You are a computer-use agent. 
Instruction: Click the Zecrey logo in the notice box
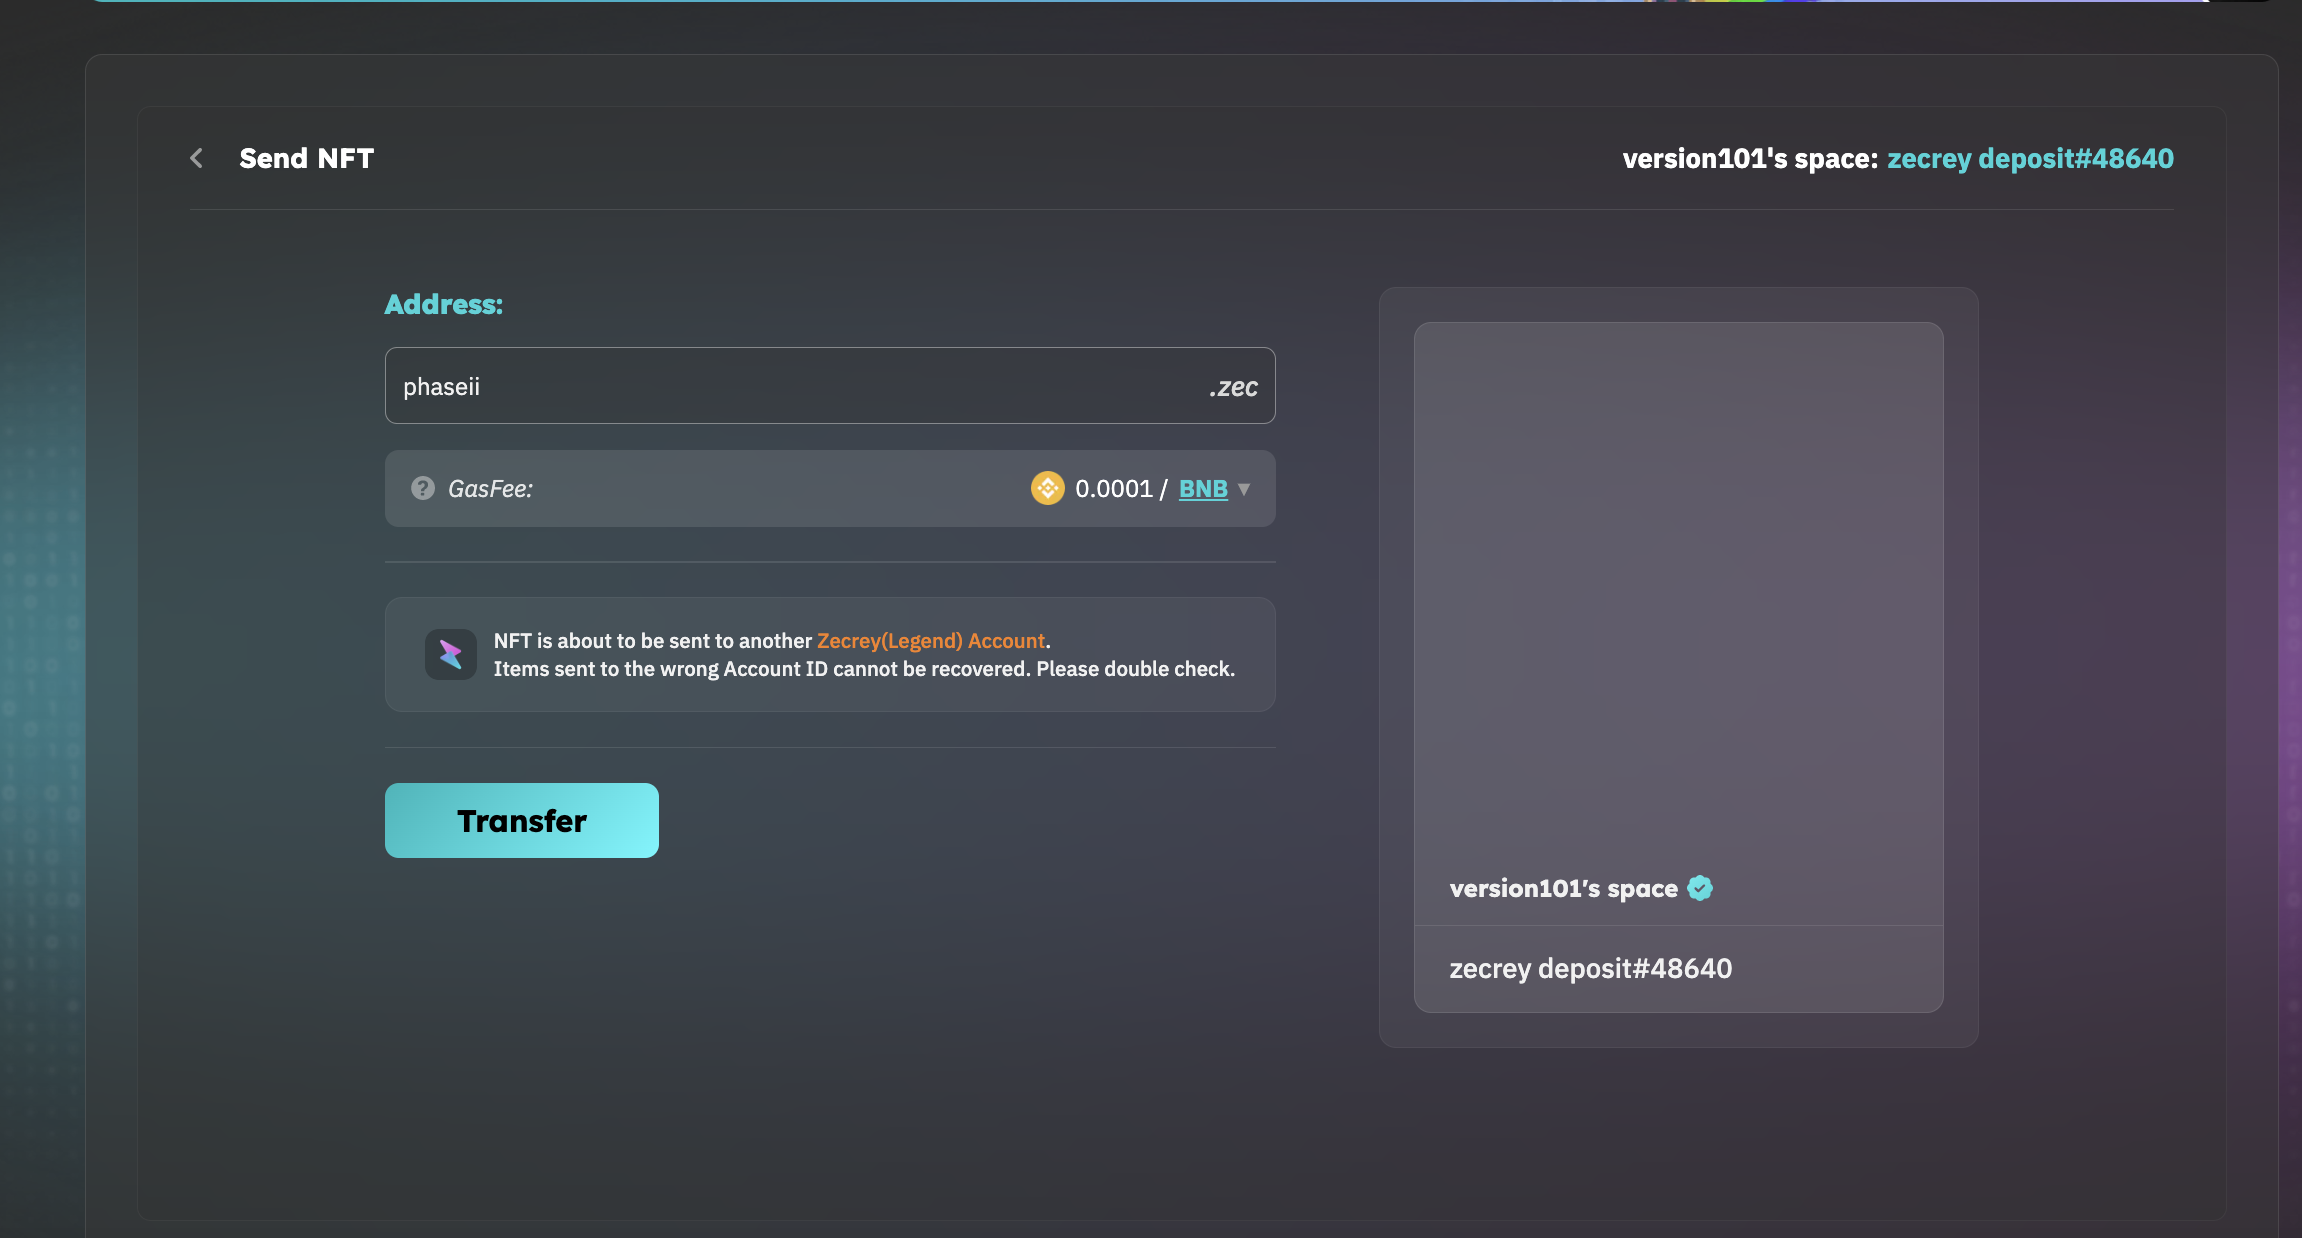[450, 655]
